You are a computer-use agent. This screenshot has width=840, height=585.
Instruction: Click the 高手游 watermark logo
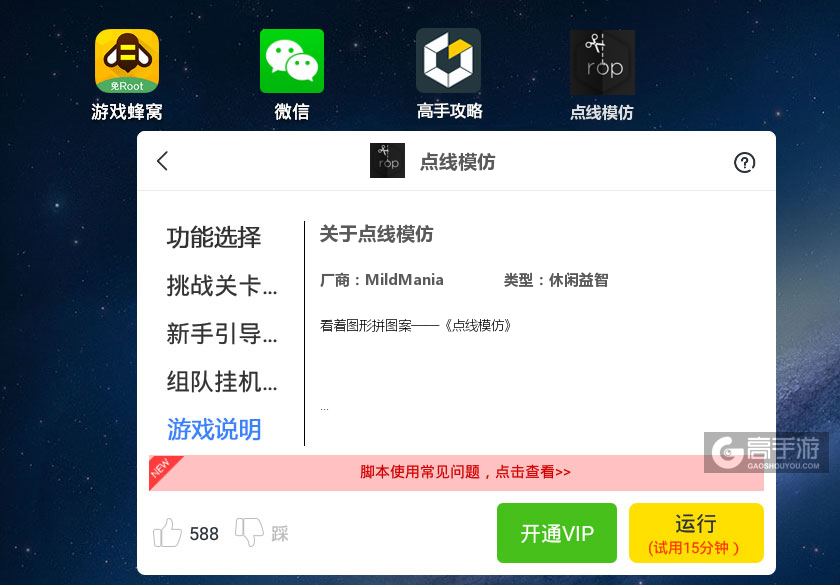click(766, 453)
